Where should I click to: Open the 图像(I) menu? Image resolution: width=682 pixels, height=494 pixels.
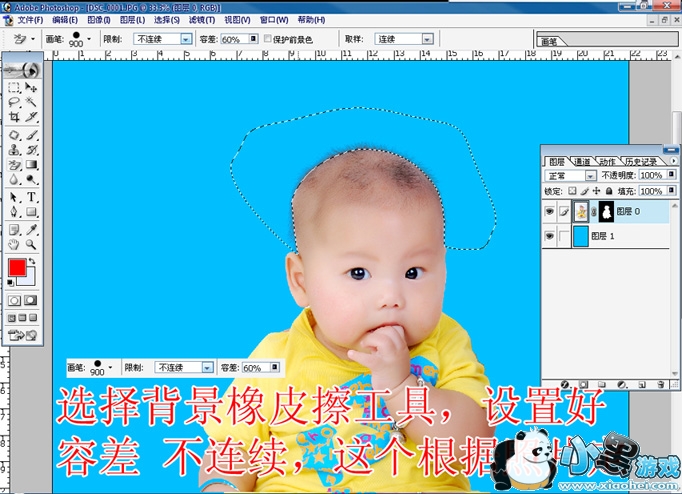(x=99, y=20)
